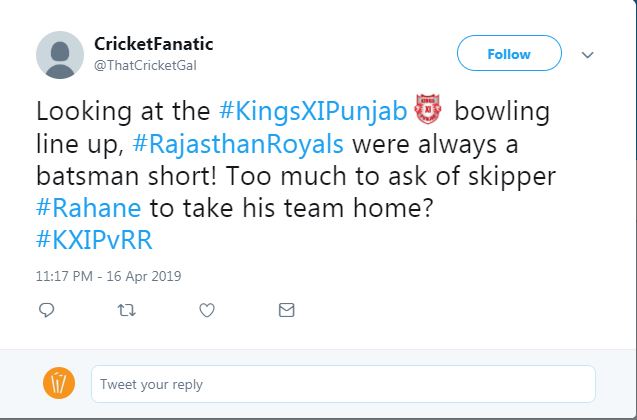
Task: Like the tweet with the heart icon
Action: coord(207,311)
